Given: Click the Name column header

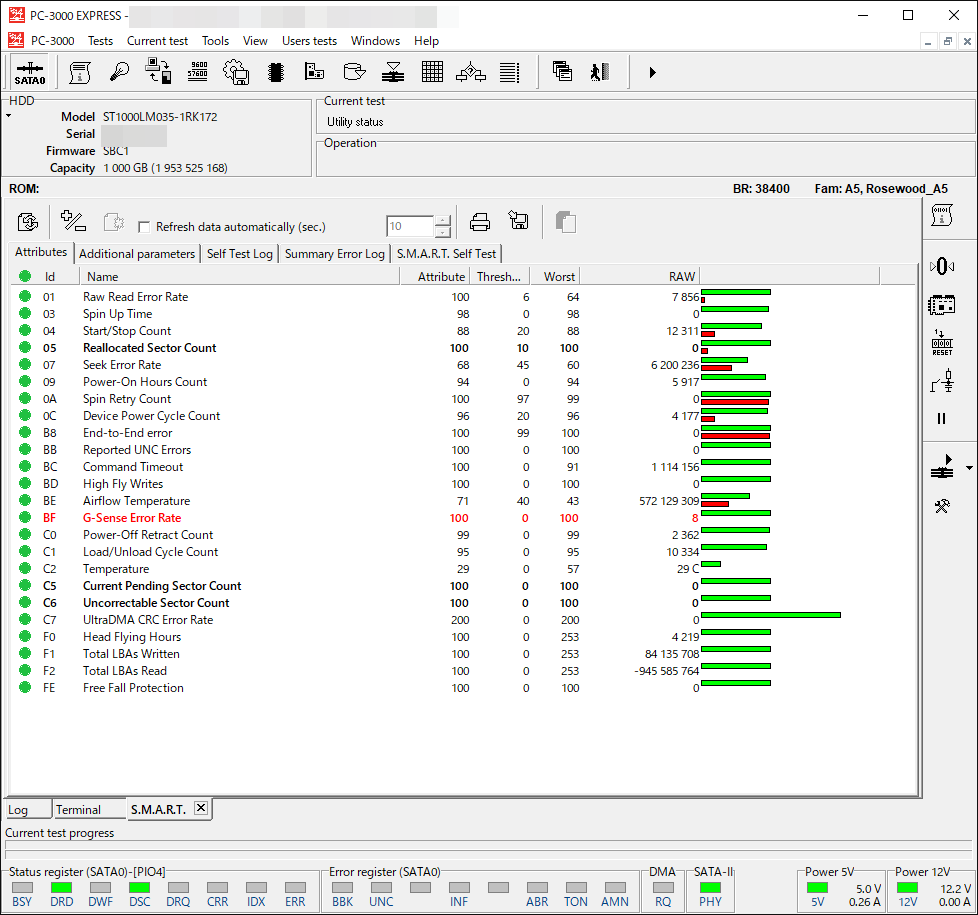Looking at the screenshot, I should point(240,276).
